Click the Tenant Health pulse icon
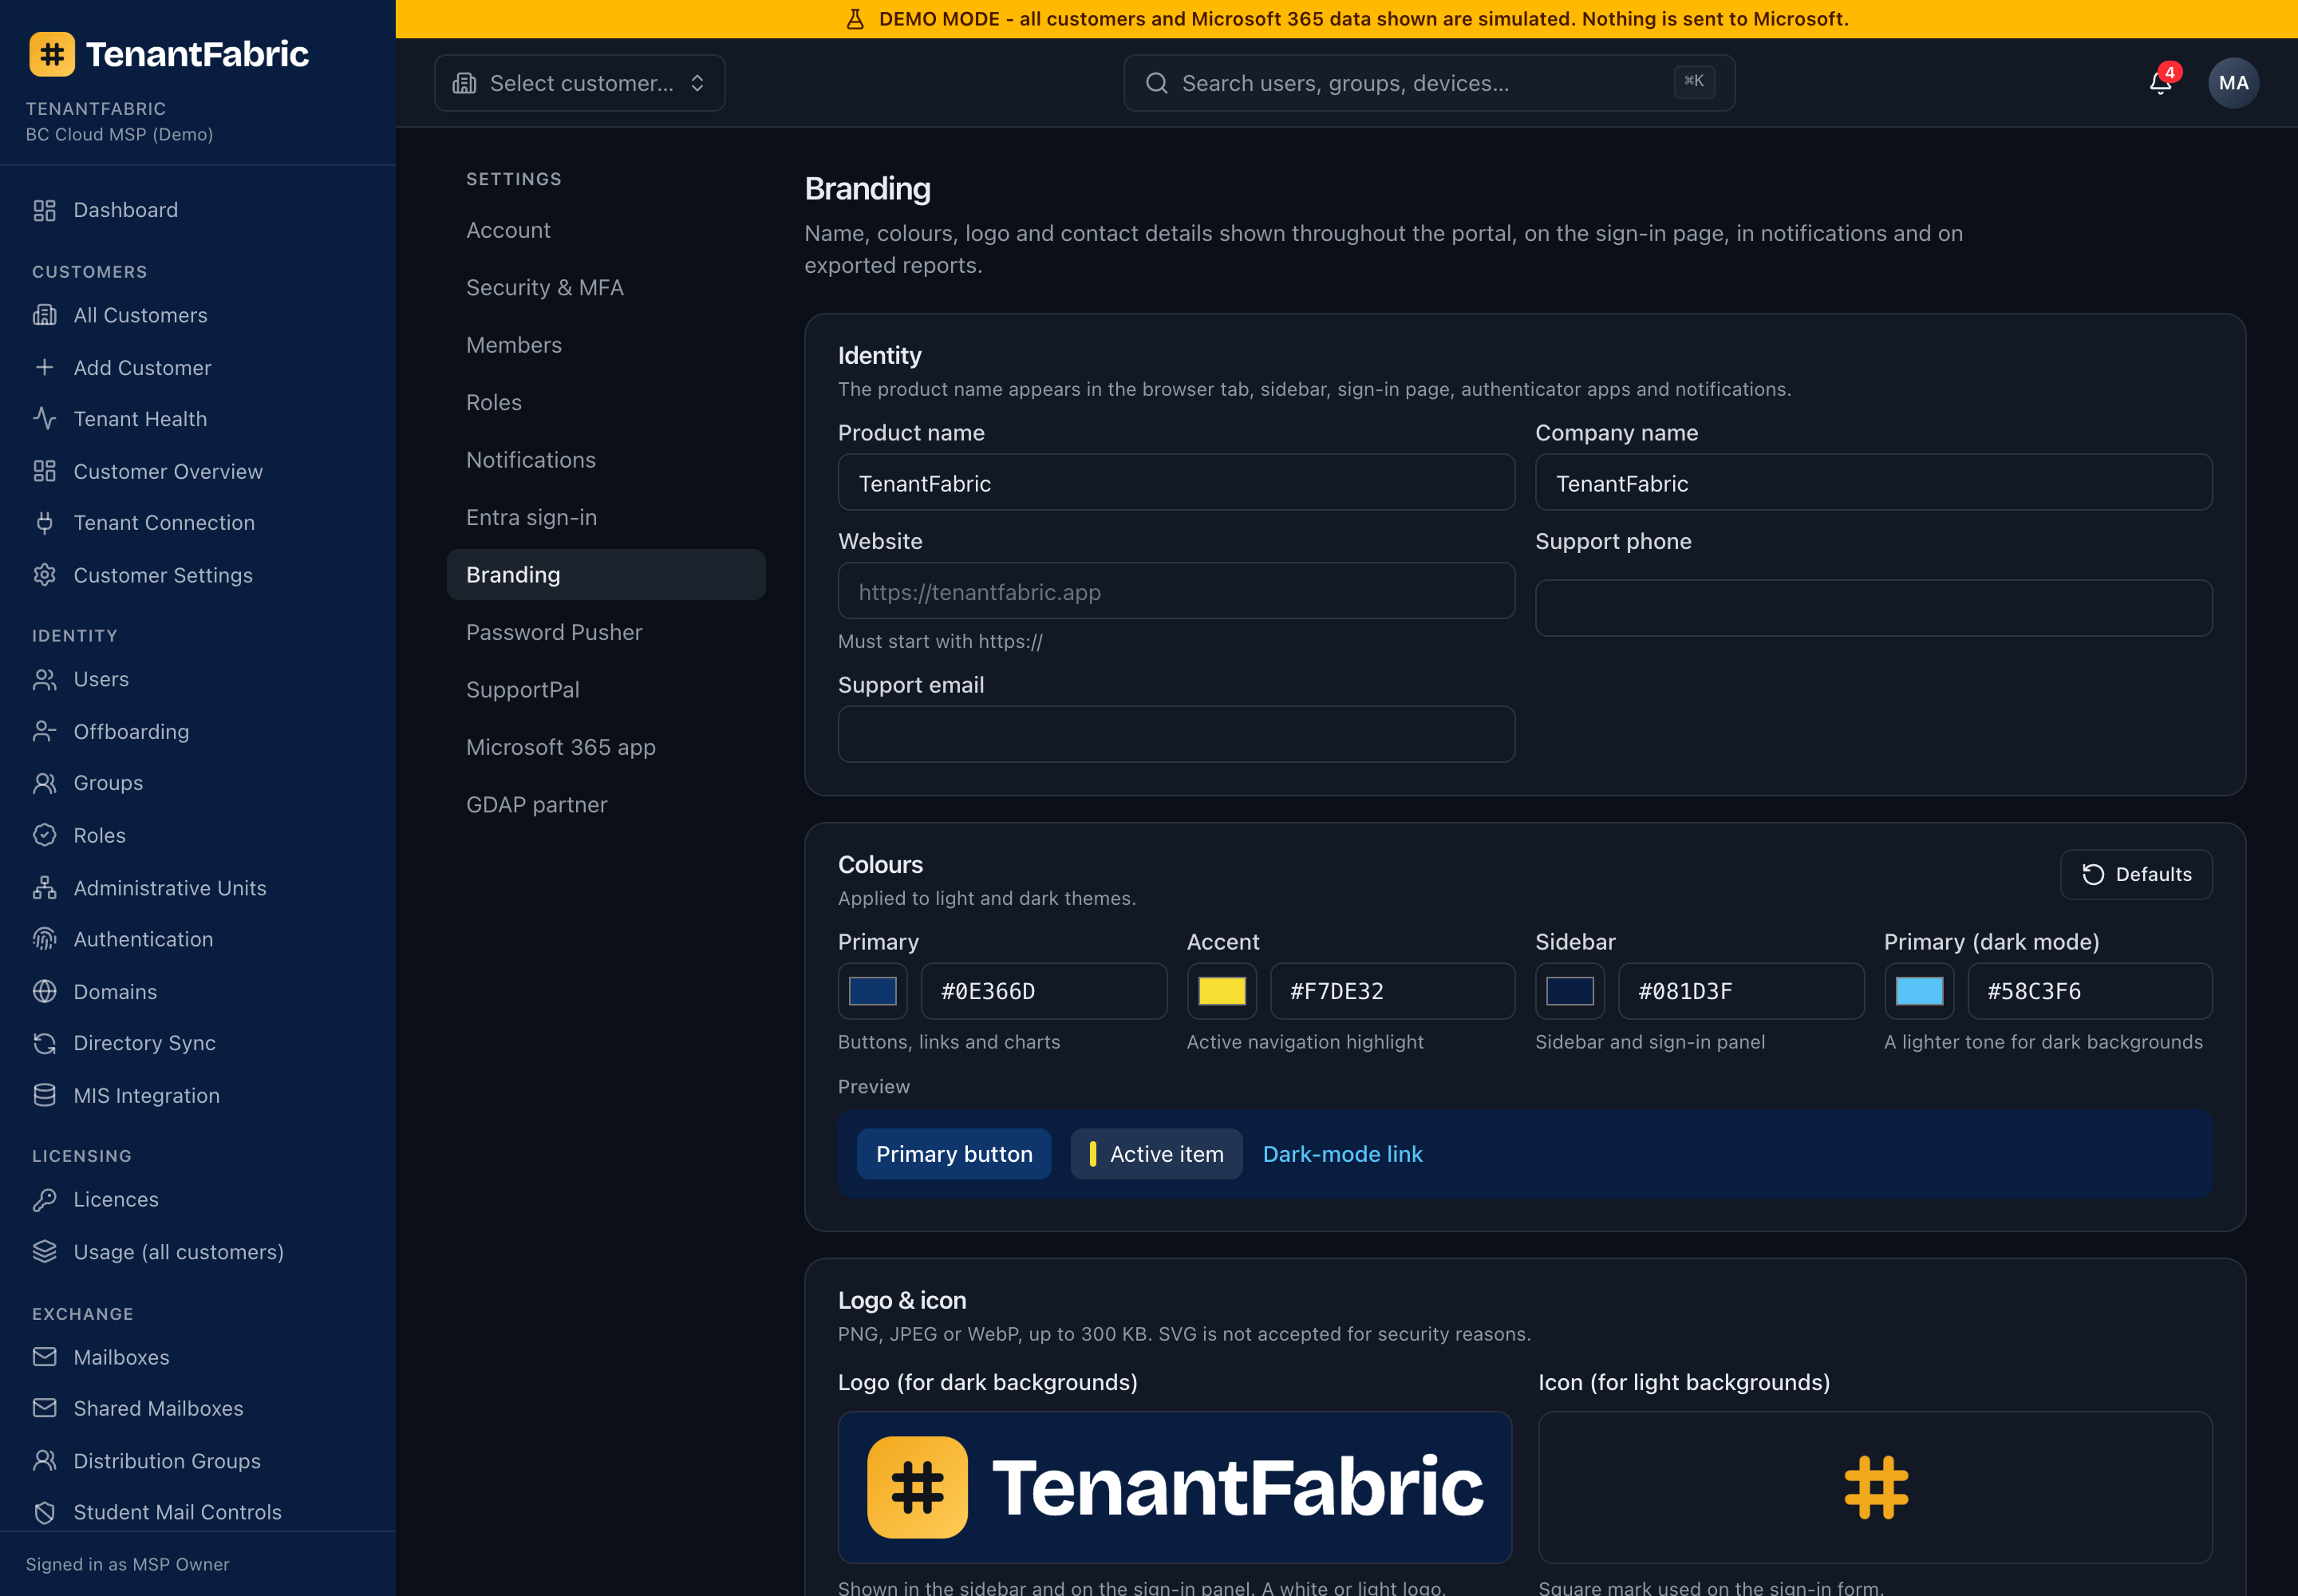The height and width of the screenshot is (1596, 2298). click(x=44, y=419)
